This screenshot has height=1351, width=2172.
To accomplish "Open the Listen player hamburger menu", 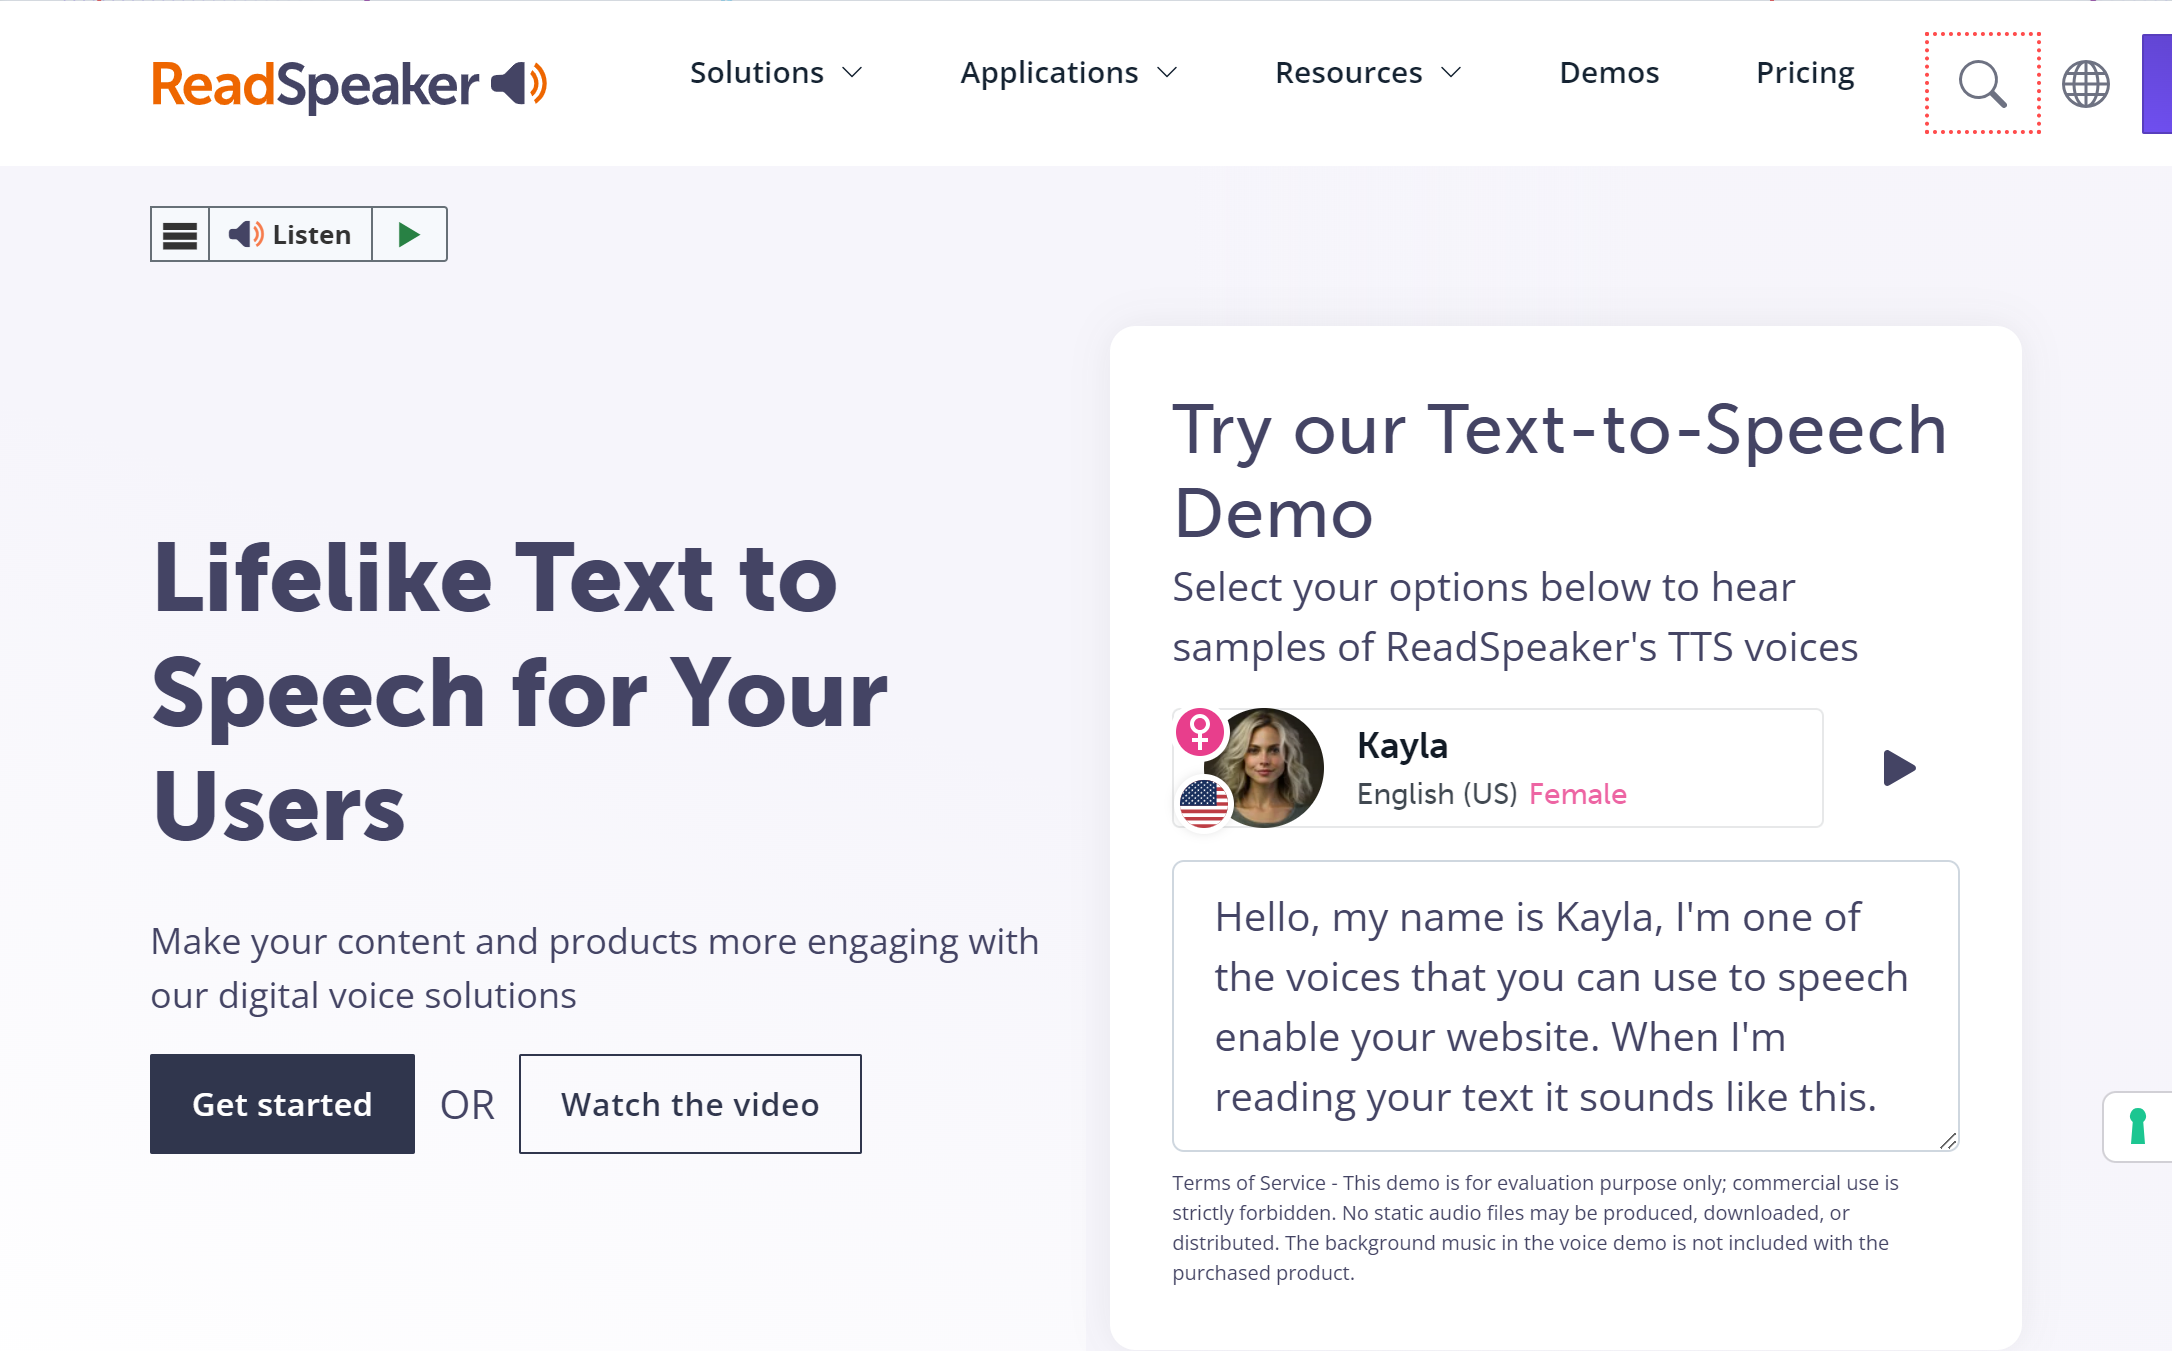I will click(x=180, y=235).
